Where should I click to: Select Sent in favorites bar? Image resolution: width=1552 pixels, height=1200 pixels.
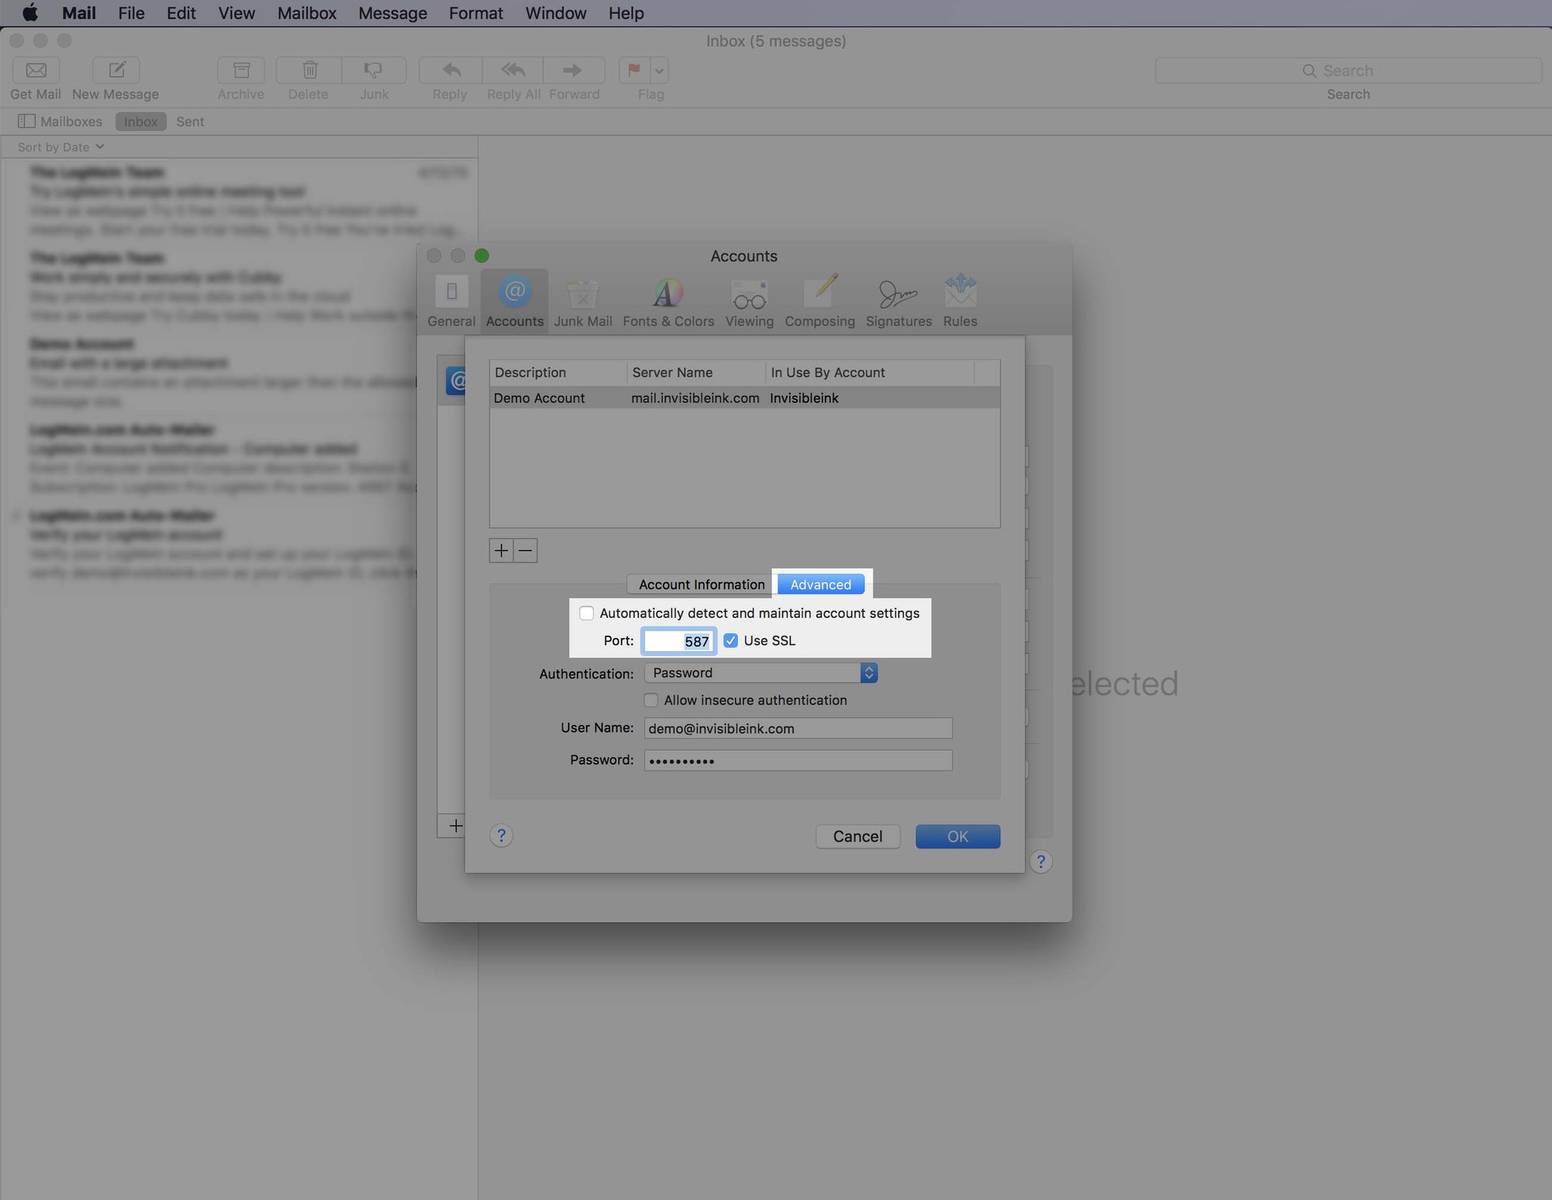tap(190, 121)
